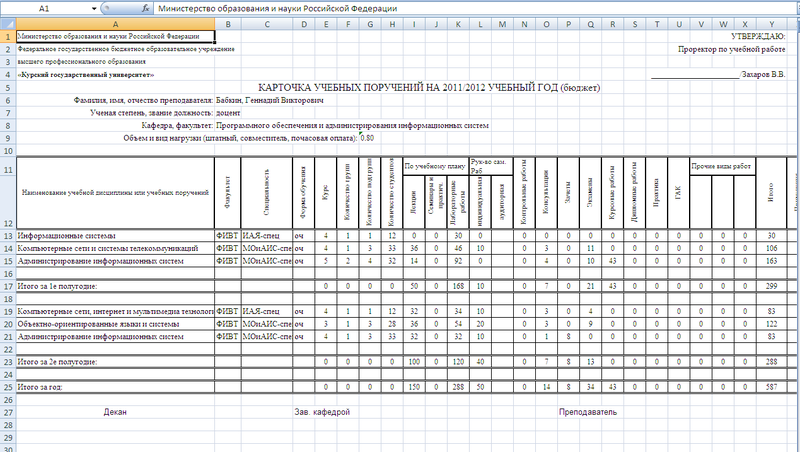Screen dimensions: 800x452
Task: Click the Факультет header cell
Action: point(228,193)
